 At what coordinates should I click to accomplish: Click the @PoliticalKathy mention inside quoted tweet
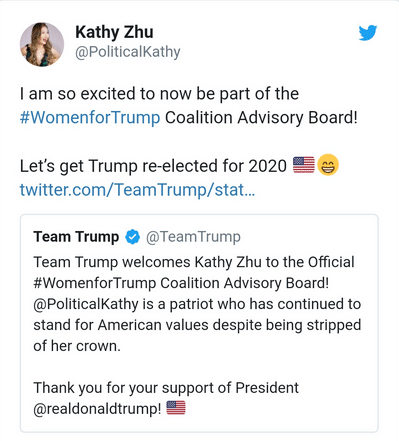coord(86,304)
